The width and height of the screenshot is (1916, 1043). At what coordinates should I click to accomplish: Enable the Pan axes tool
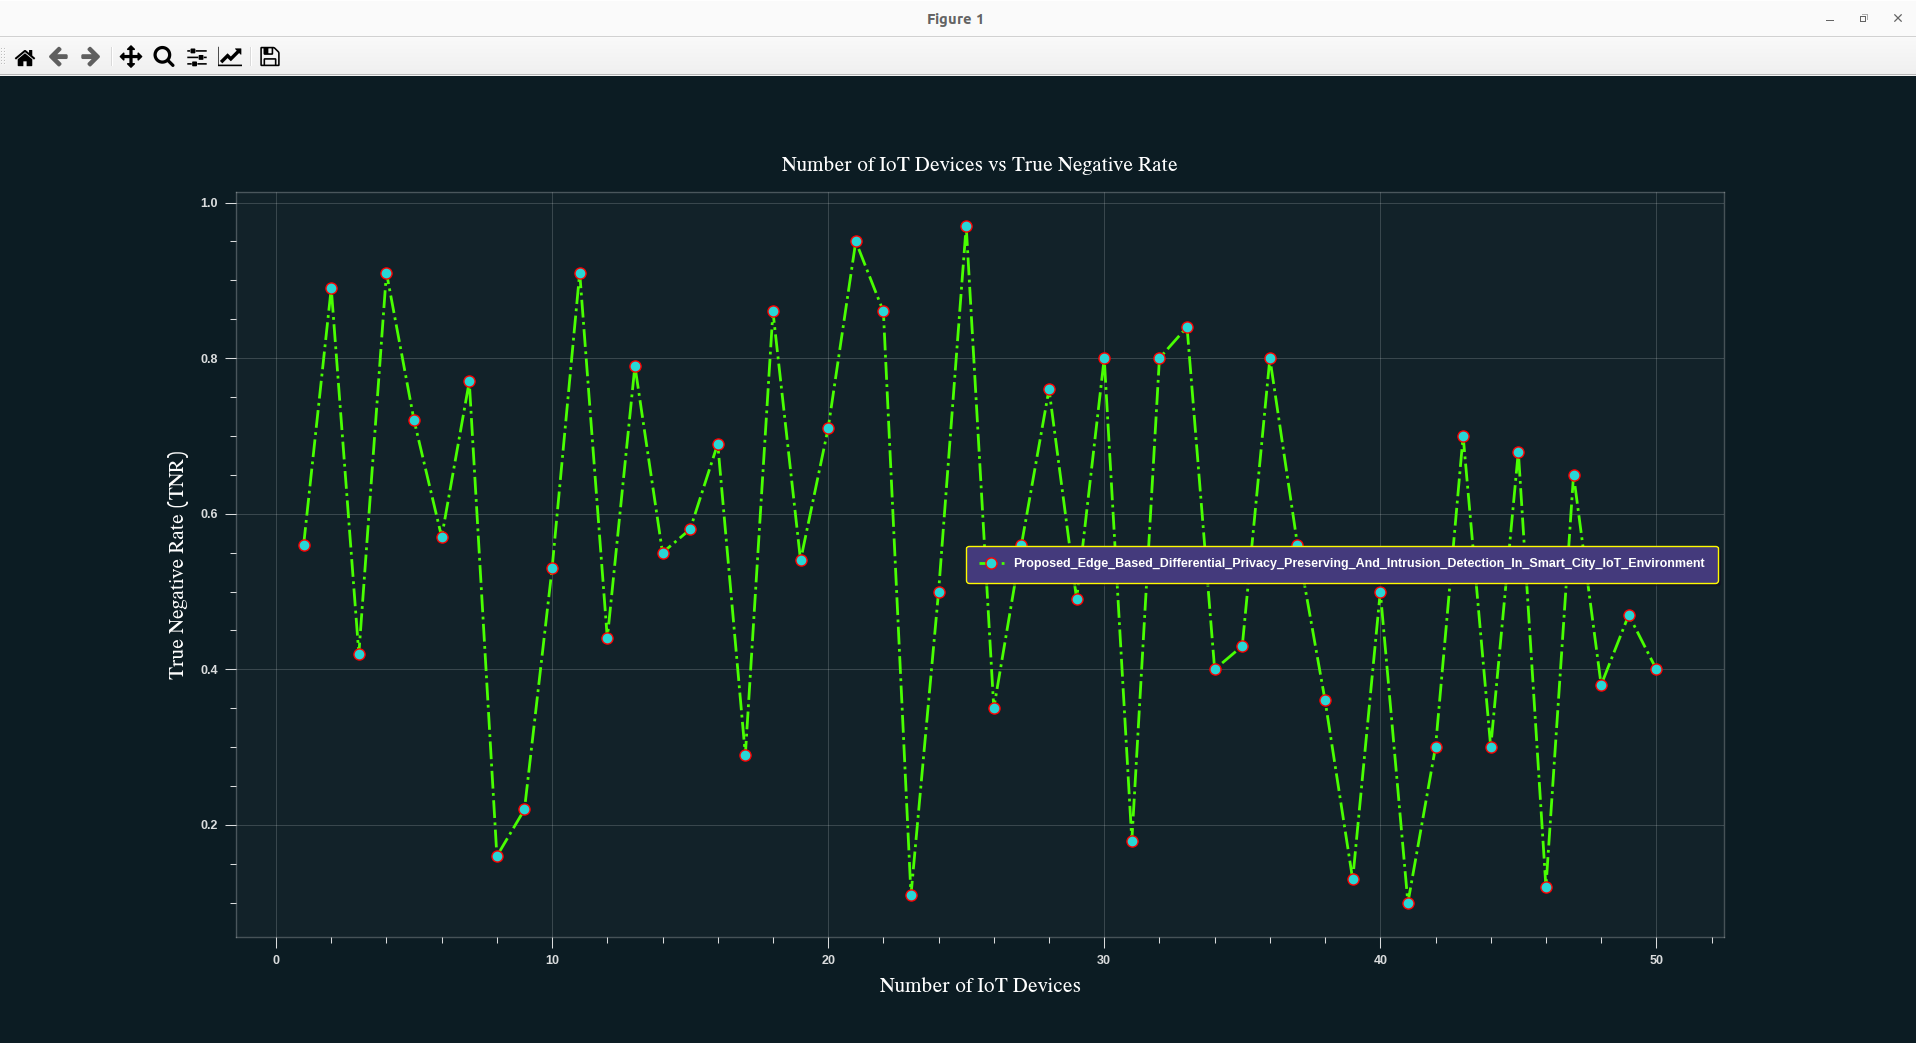[130, 57]
